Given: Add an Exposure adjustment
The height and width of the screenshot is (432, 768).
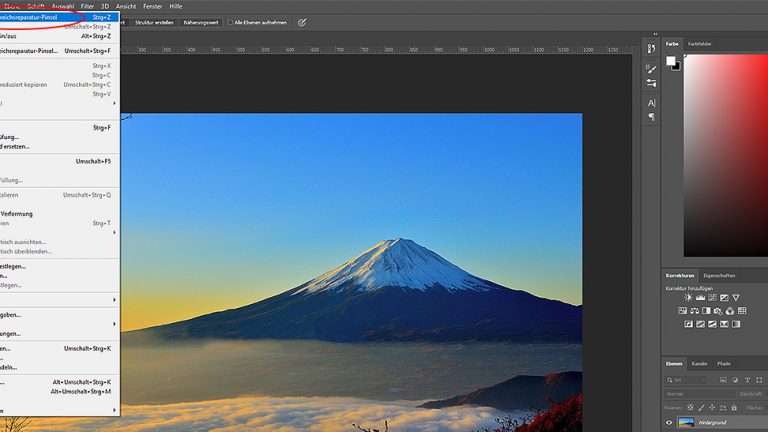Looking at the screenshot, I should 724,297.
